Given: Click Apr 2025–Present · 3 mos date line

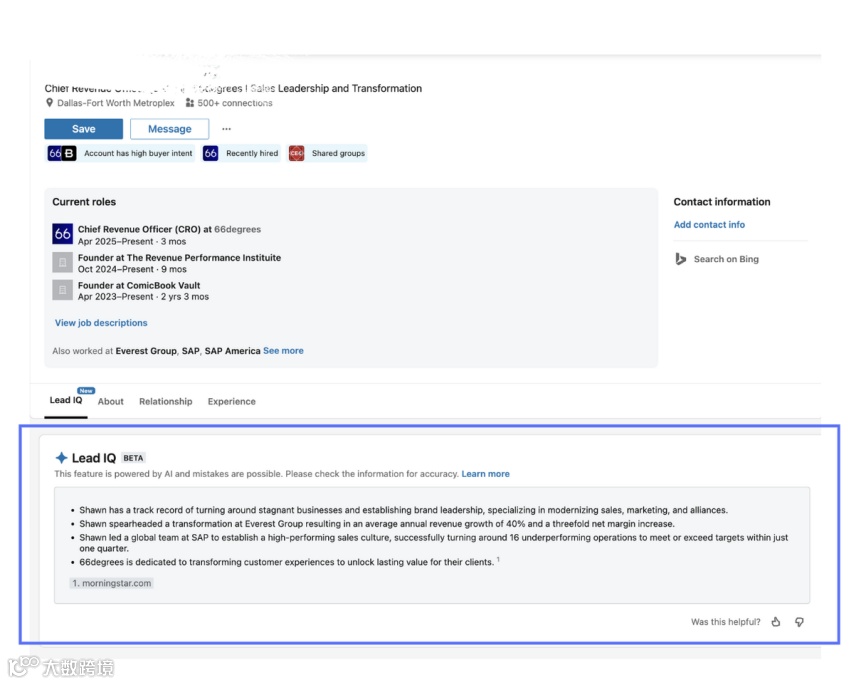Looking at the screenshot, I should click(132, 241).
